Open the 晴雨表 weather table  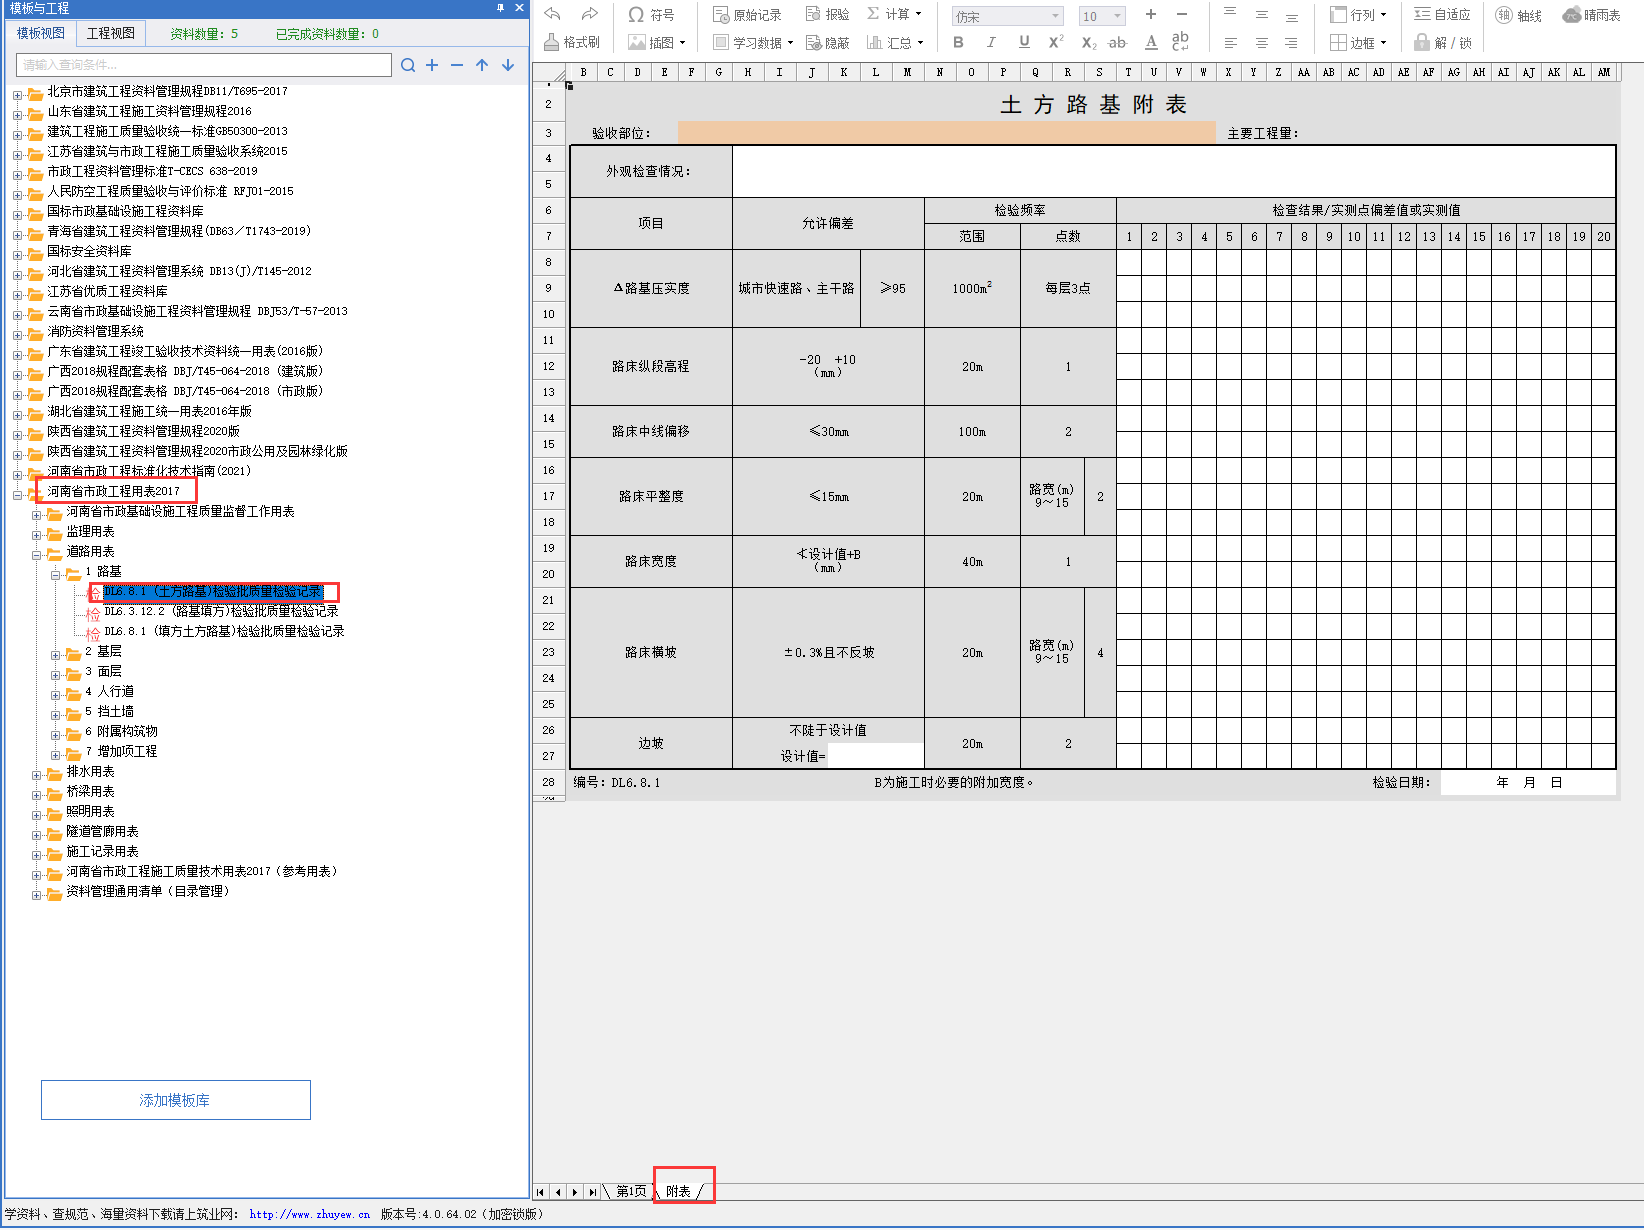tap(1591, 15)
